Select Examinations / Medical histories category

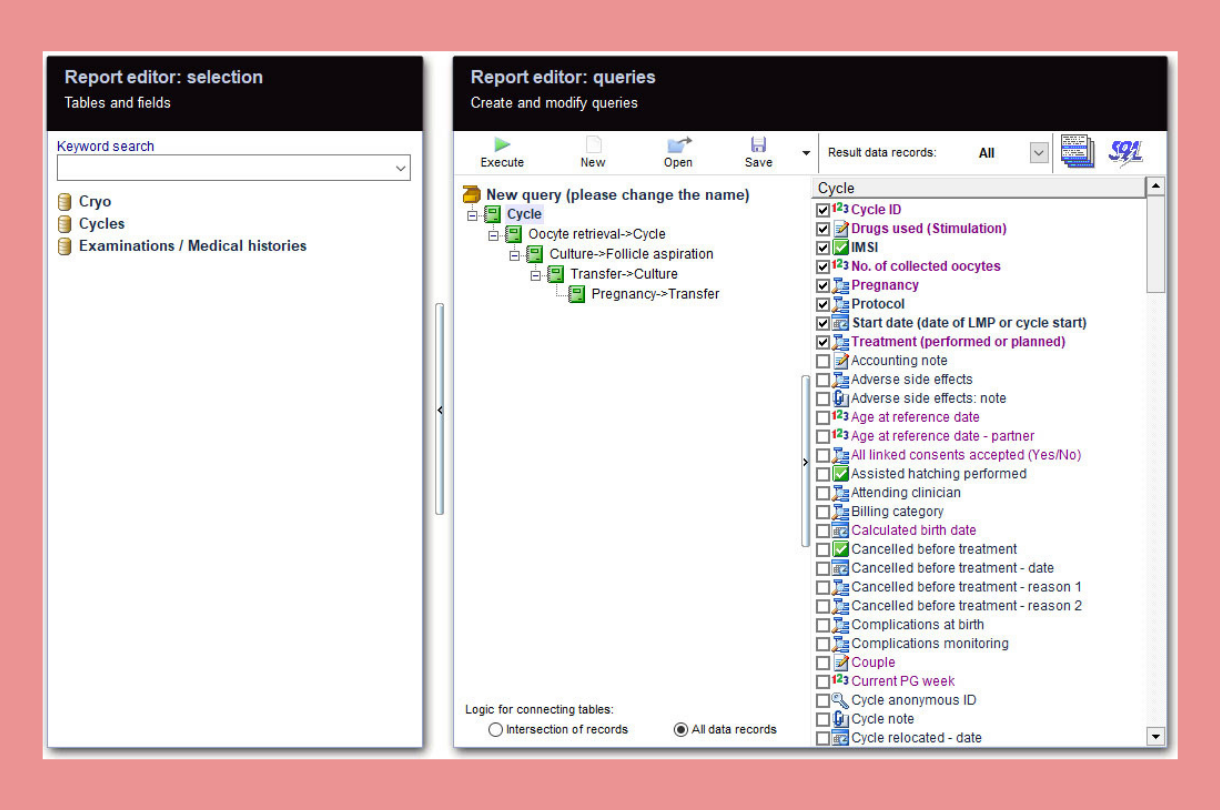193,246
